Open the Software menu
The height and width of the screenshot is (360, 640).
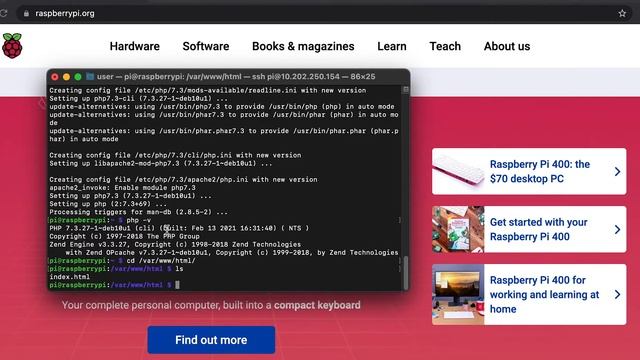[206, 47]
